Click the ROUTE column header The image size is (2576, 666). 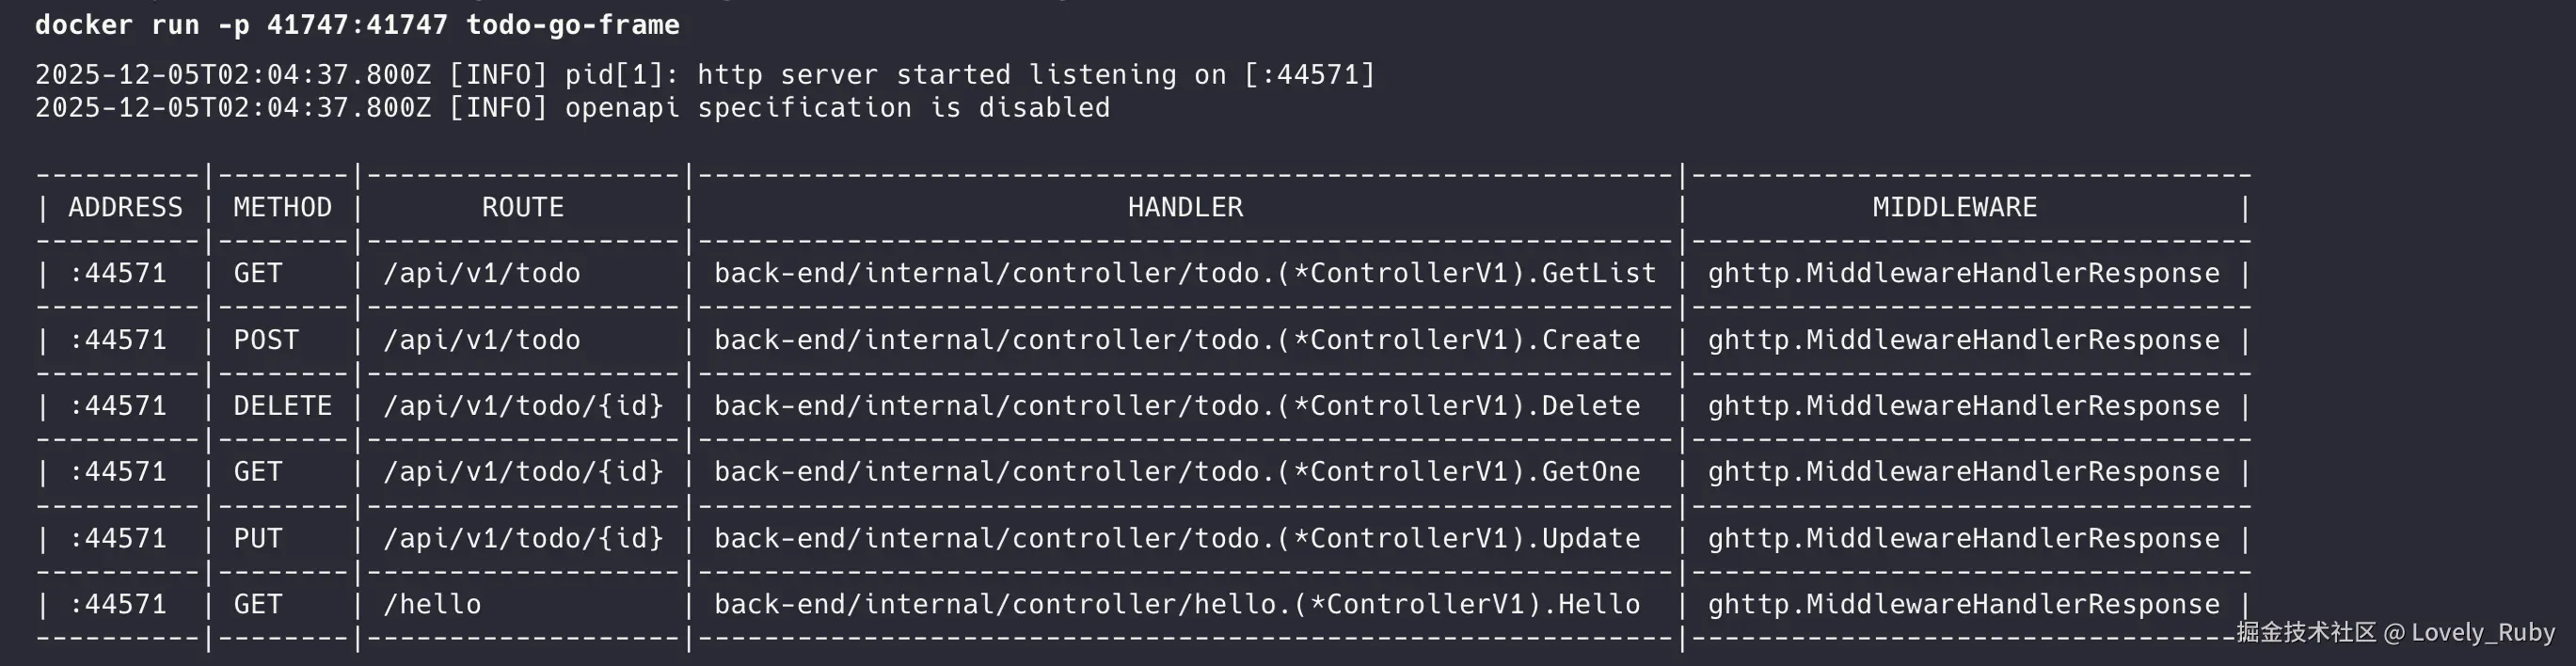click(522, 208)
